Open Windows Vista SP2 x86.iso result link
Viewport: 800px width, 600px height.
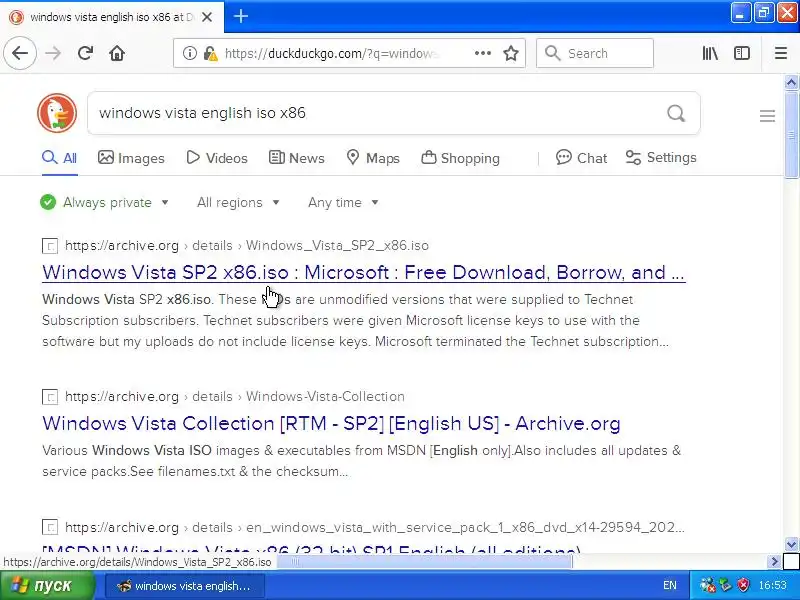pyautogui.click(x=363, y=272)
